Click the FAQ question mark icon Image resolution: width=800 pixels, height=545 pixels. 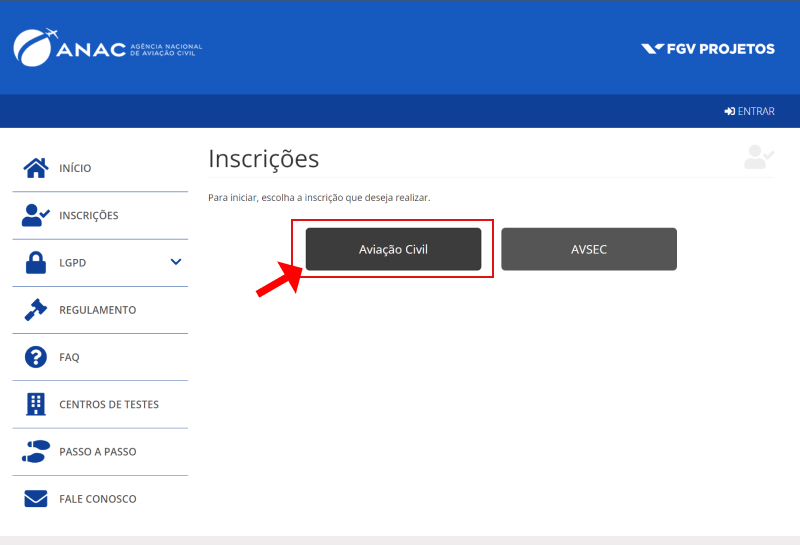[x=36, y=357]
